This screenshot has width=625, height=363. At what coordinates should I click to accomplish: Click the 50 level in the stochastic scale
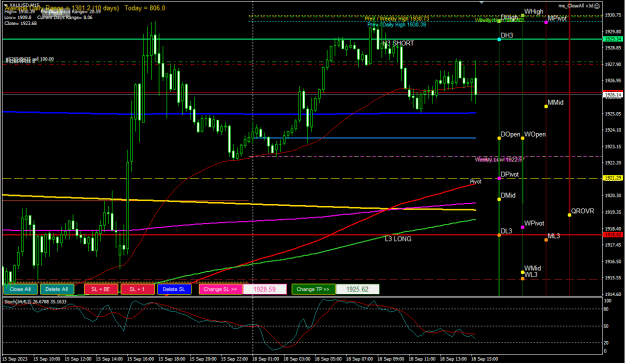[607, 326]
